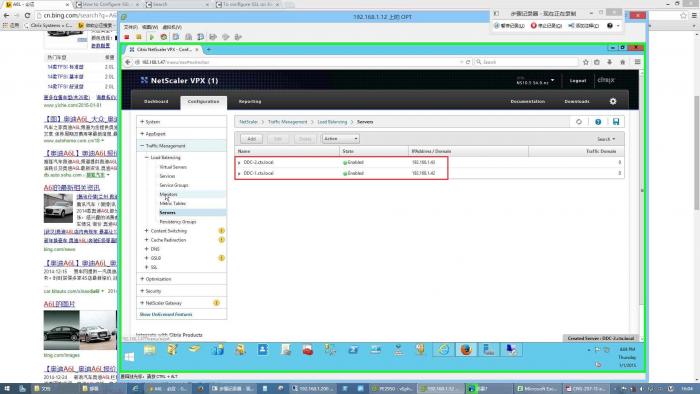Click the Firefox downloads arrow icon
700x394 pixels.
609,62
